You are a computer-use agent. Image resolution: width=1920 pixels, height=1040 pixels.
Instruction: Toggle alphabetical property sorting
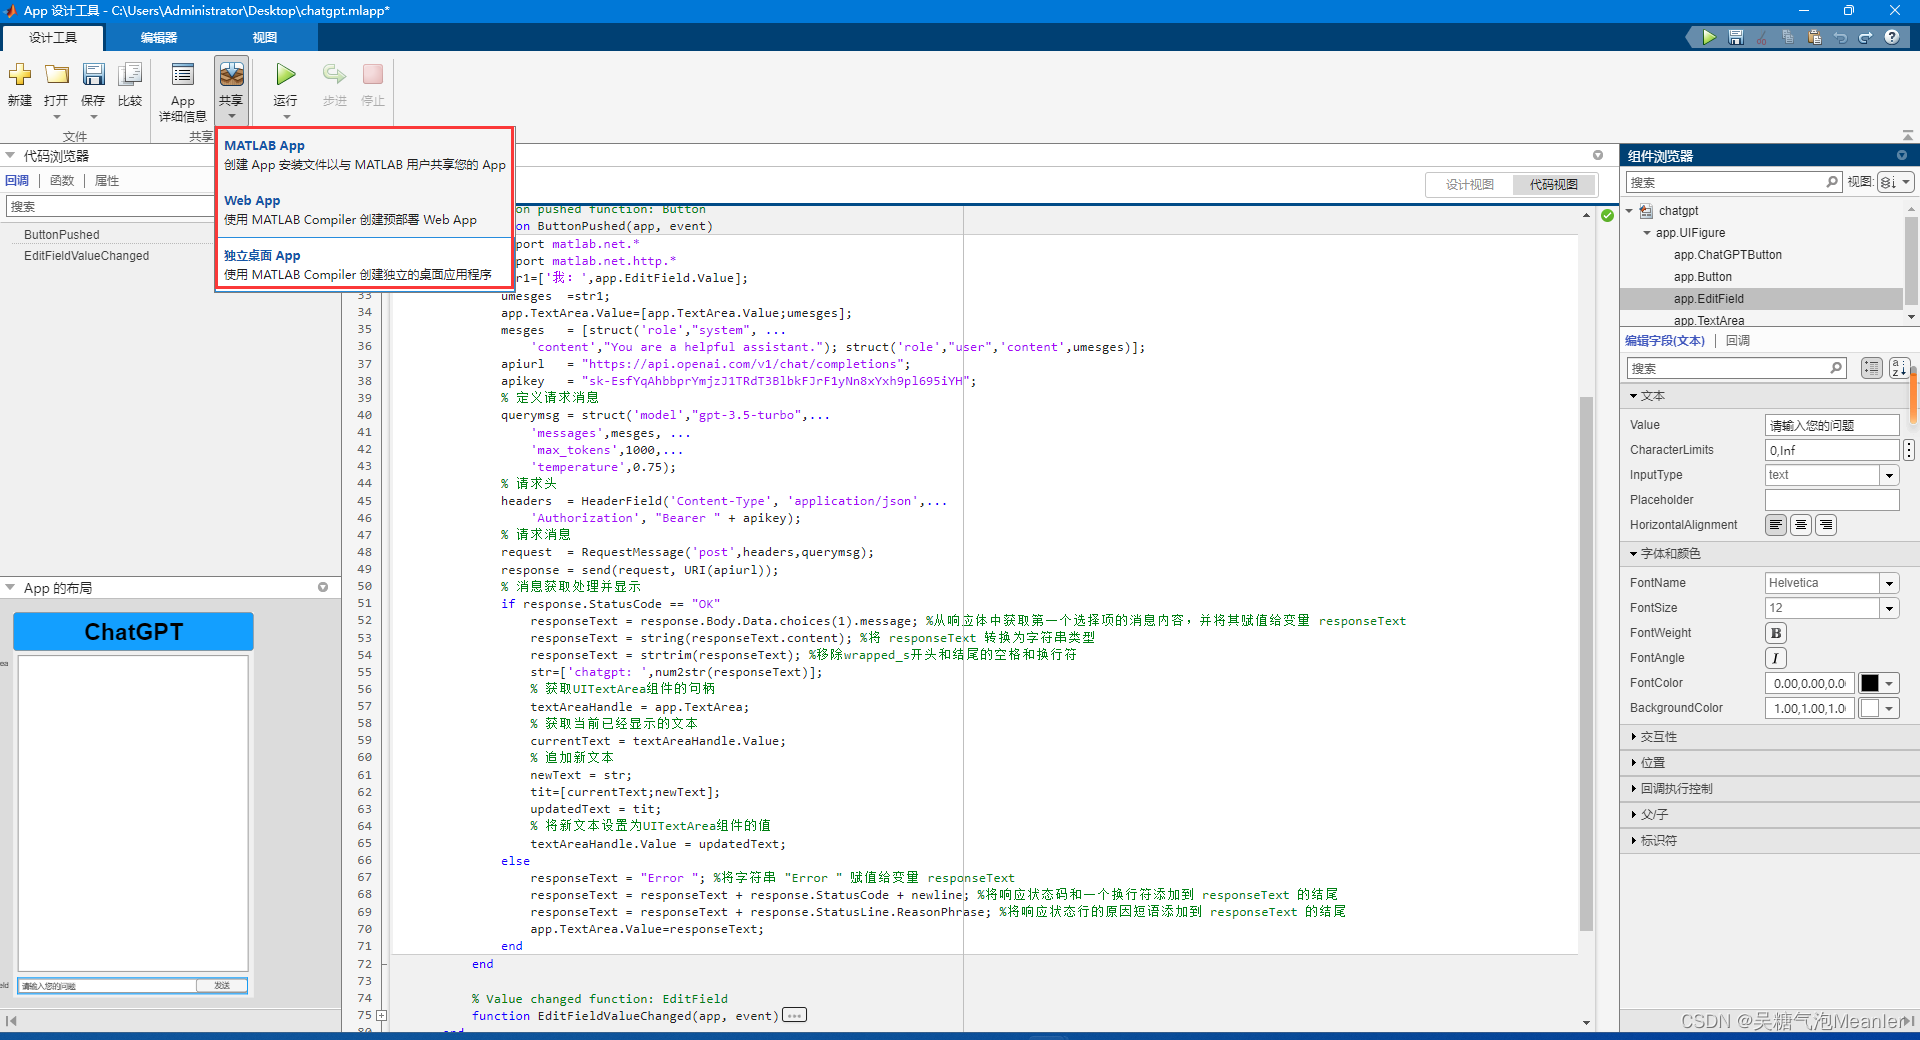coord(1899,368)
